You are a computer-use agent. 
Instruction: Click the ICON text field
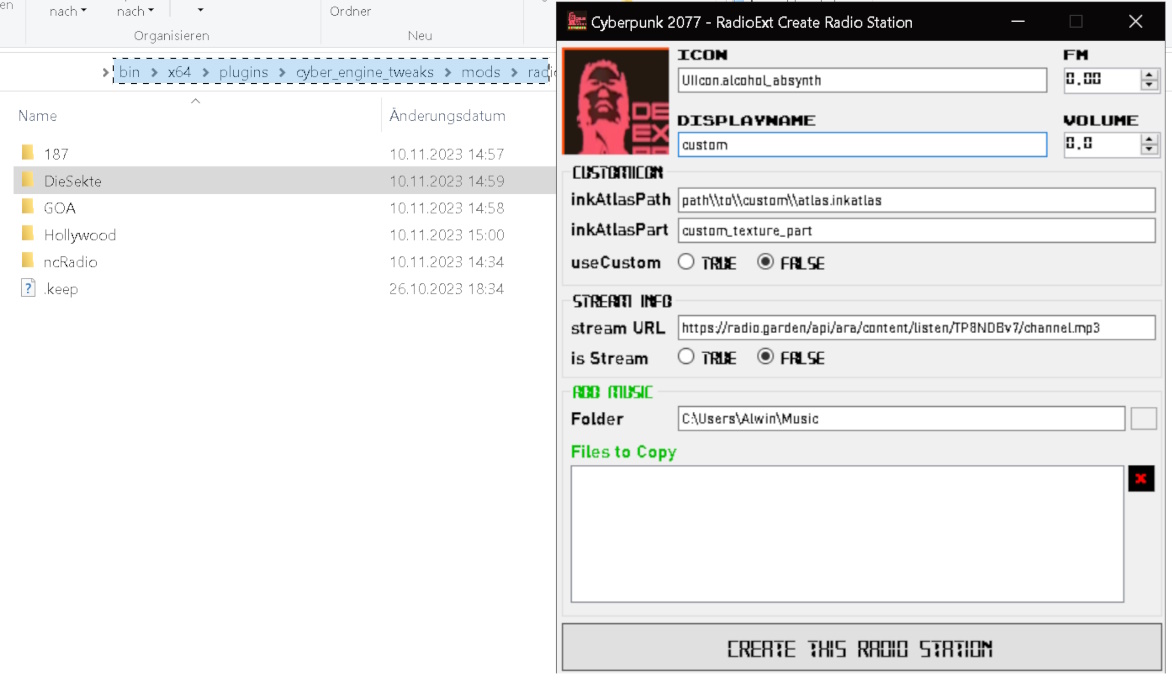point(862,80)
